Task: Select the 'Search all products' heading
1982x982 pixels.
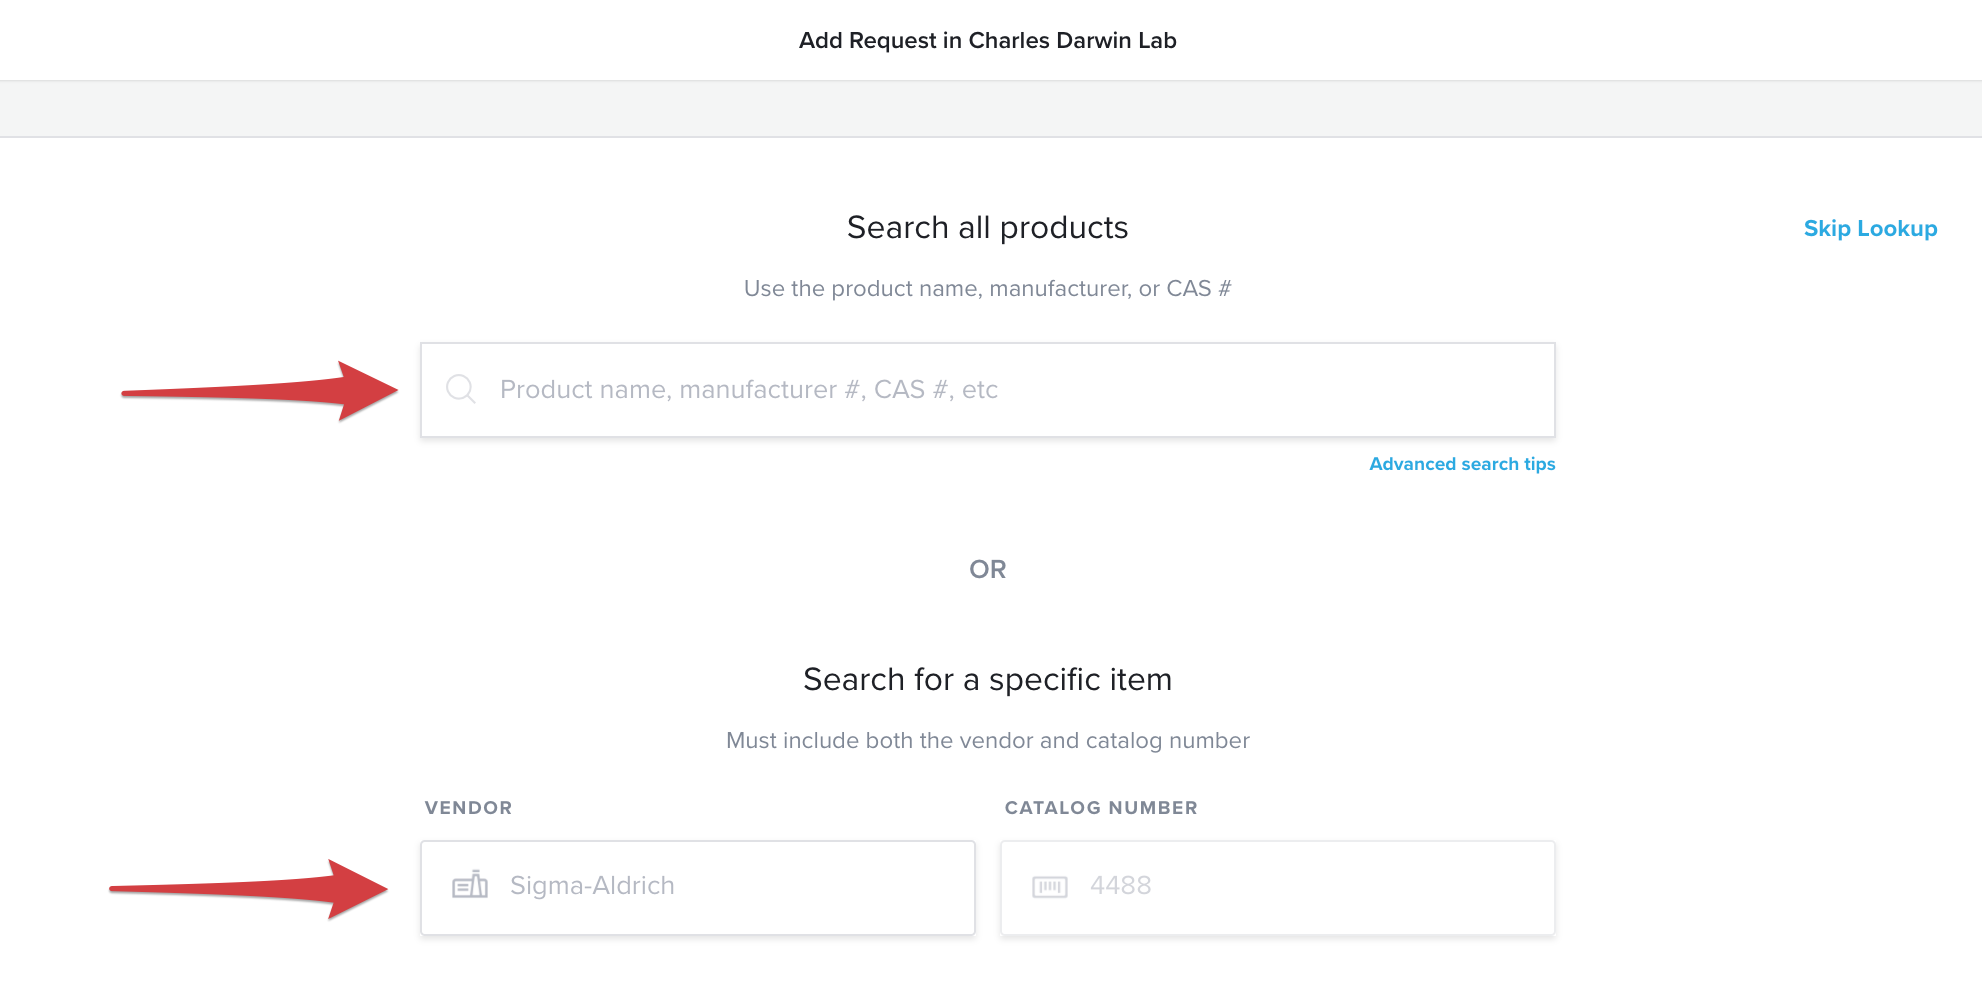Action: 988,228
